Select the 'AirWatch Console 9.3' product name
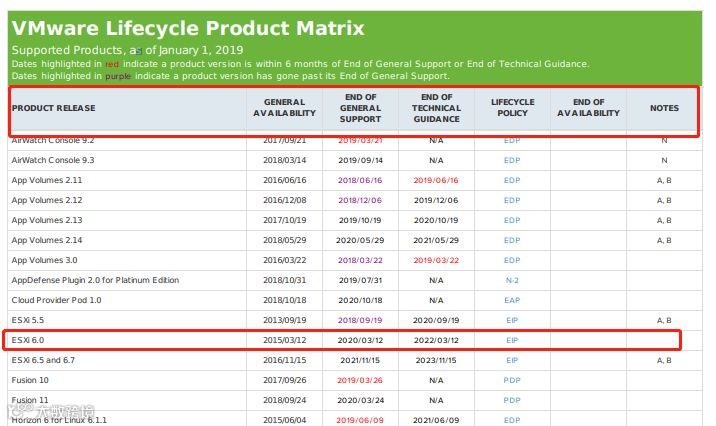Screen dimensions: 716x426 coord(53,160)
